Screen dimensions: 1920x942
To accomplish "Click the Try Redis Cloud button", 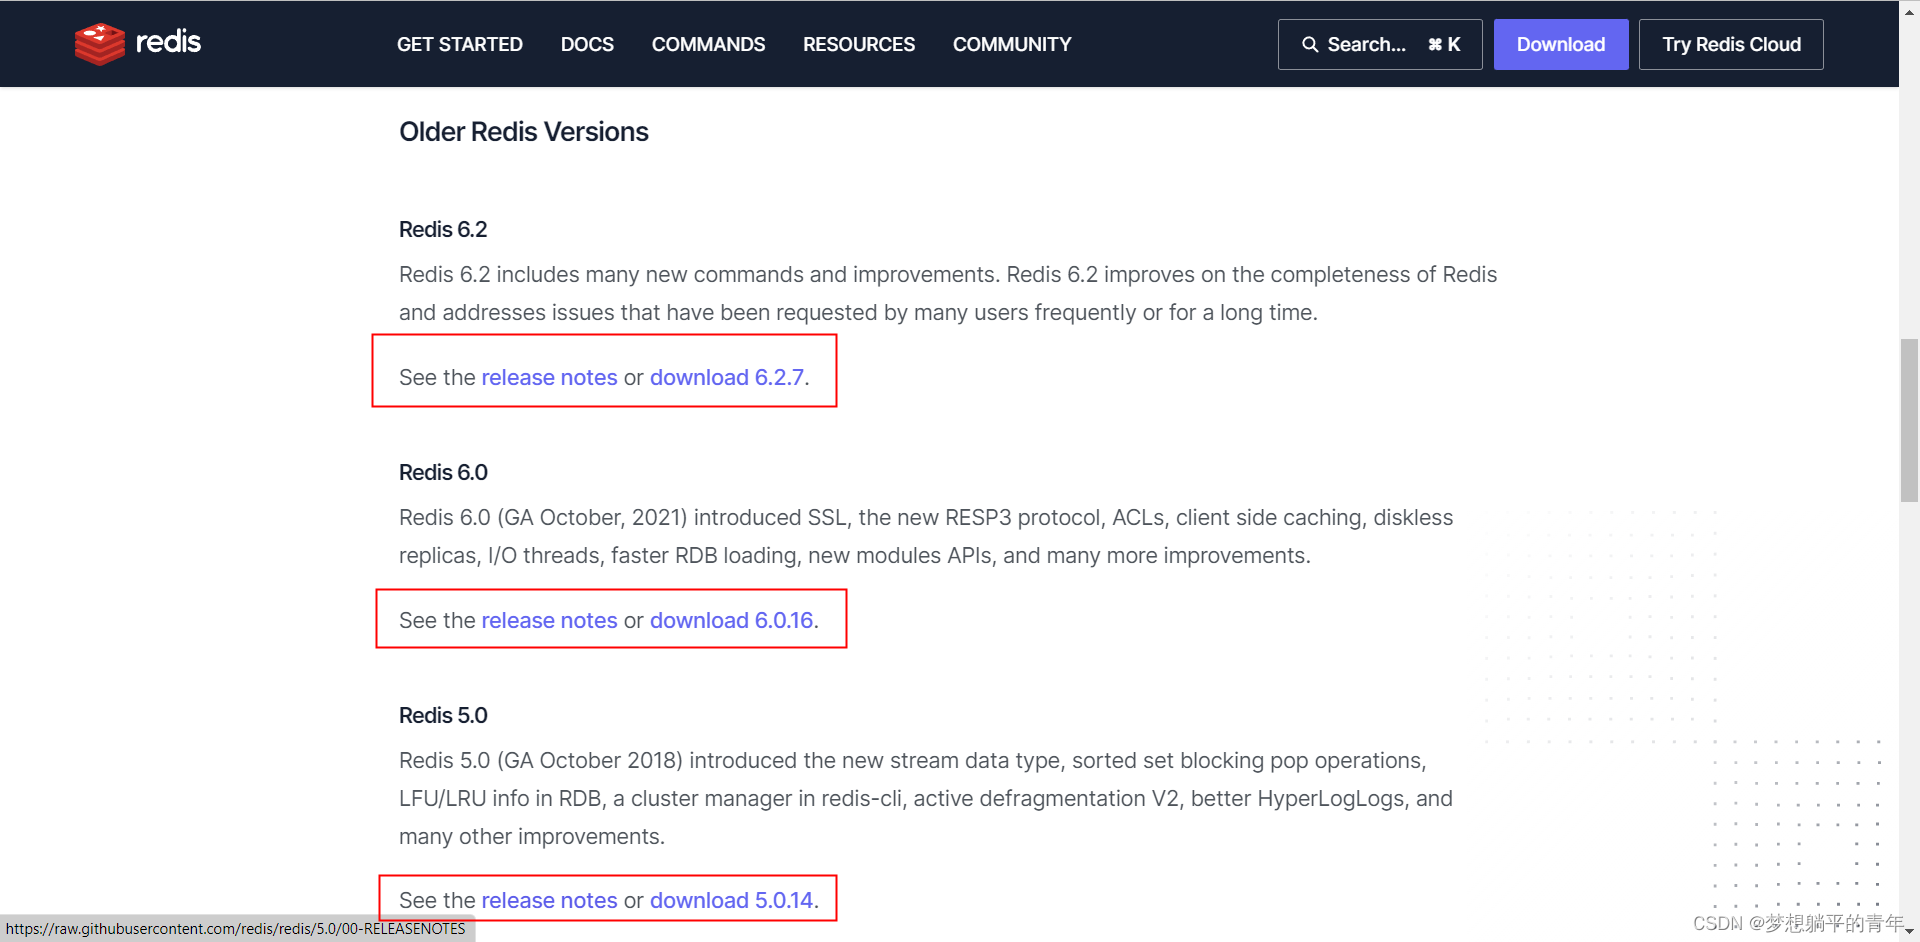I will pyautogui.click(x=1731, y=45).
